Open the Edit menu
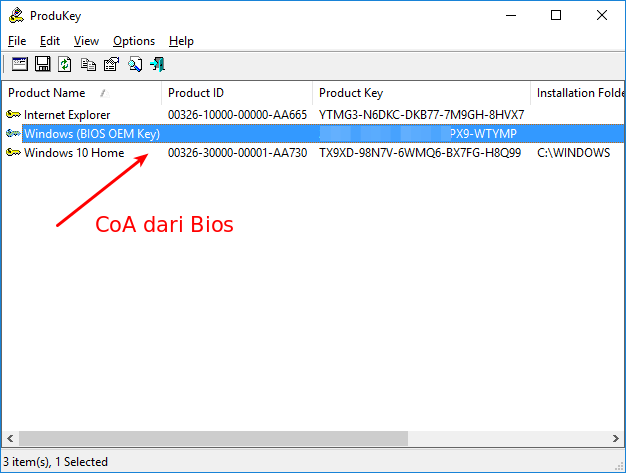Image resolution: width=626 pixels, height=473 pixels. coord(50,41)
